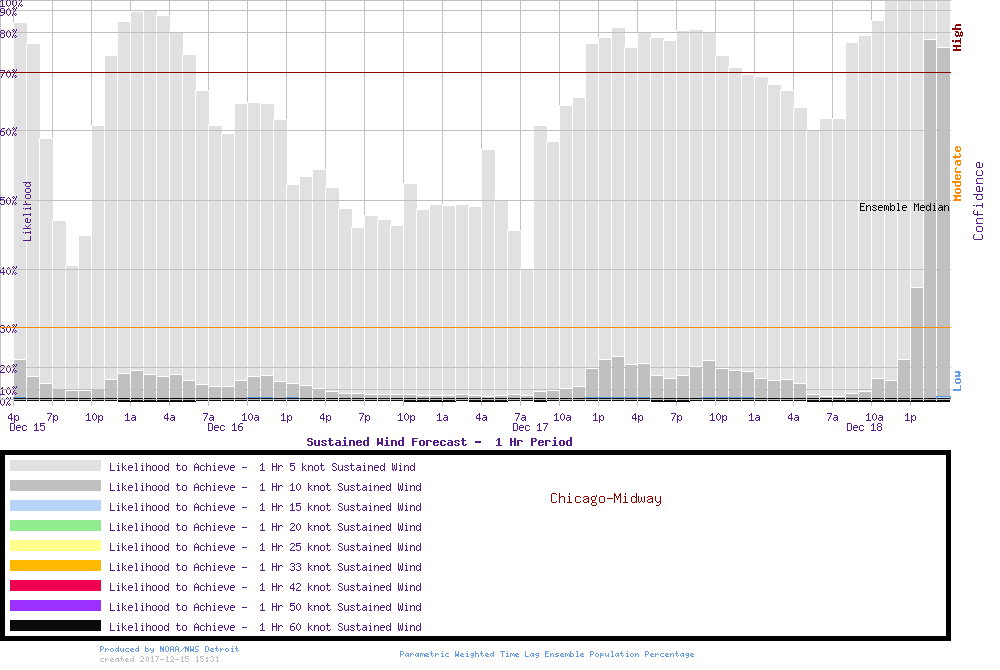Select the green 20 knot legend swatch
The width and height of the screenshot is (1000, 670).
[55, 526]
